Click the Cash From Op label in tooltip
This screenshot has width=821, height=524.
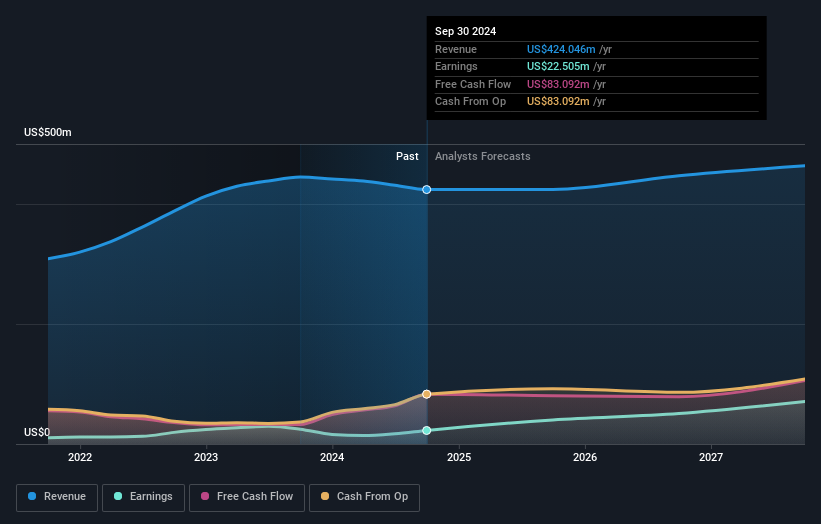[470, 102]
